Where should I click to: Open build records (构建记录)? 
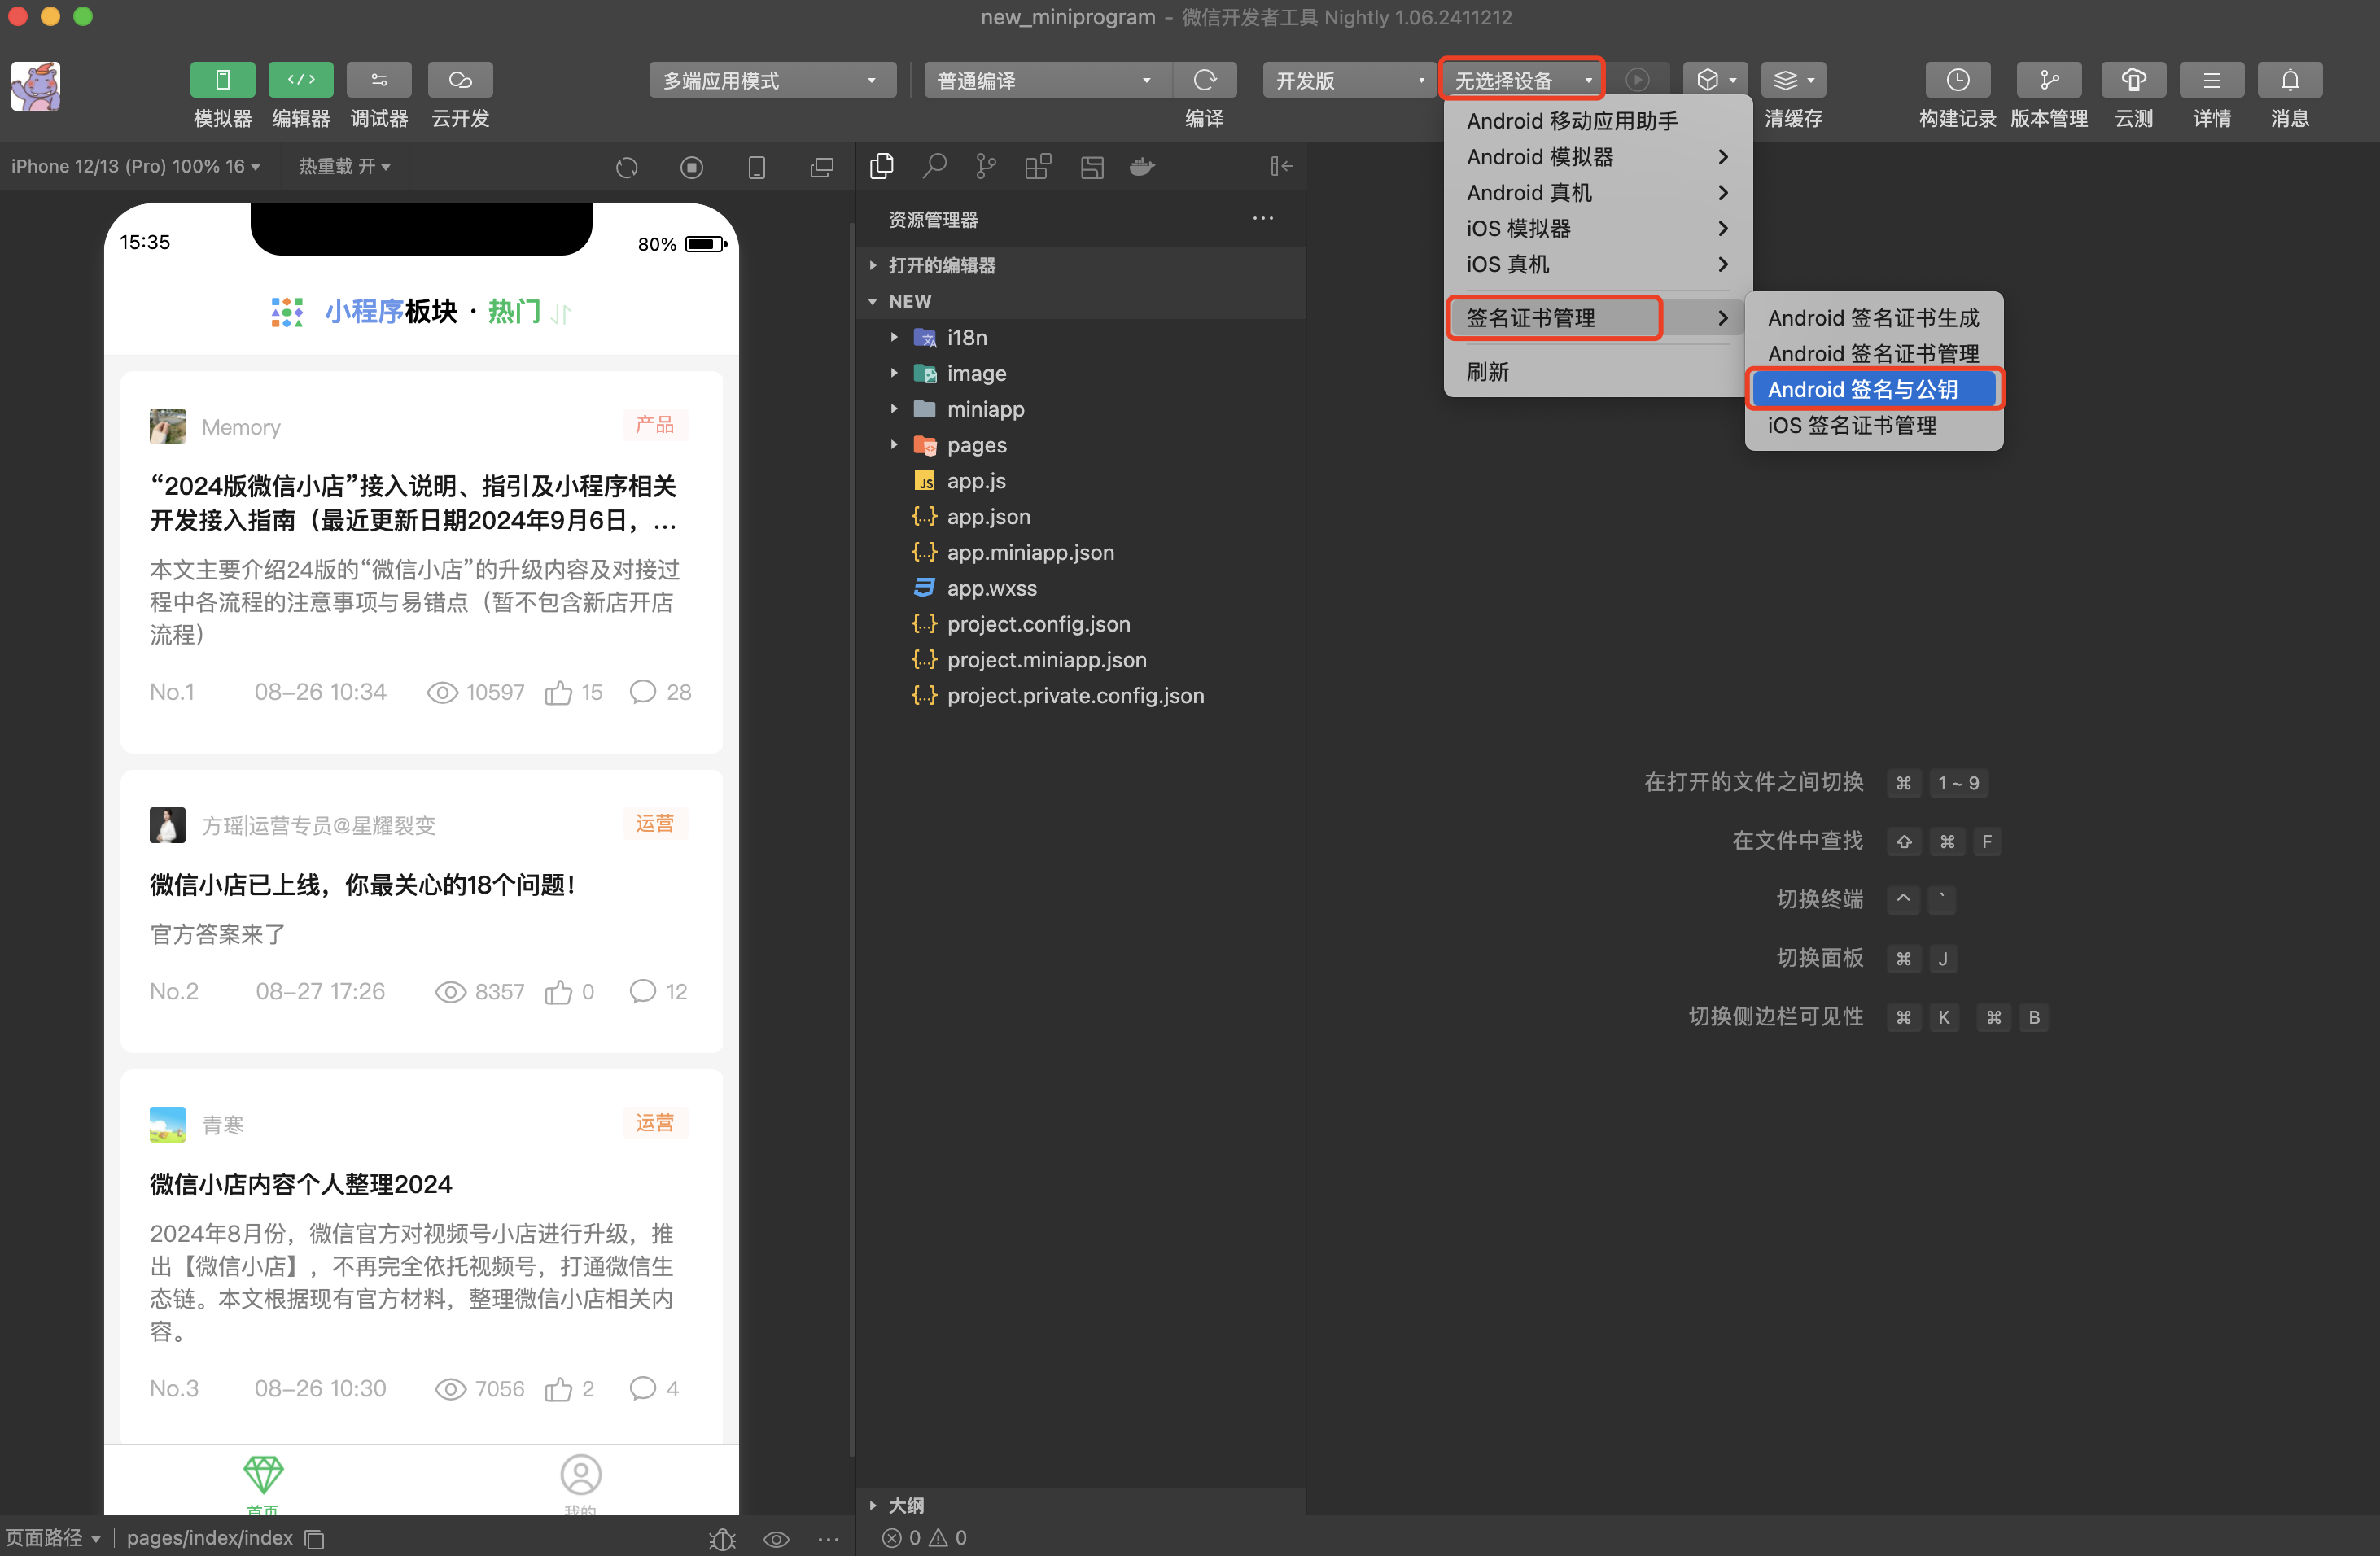pyautogui.click(x=1957, y=80)
